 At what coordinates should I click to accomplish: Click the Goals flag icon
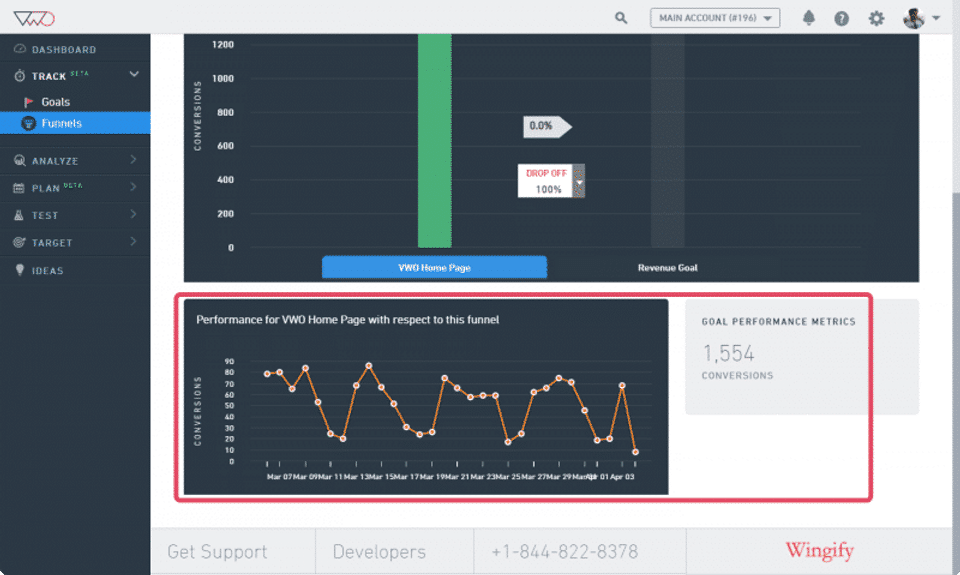point(28,102)
